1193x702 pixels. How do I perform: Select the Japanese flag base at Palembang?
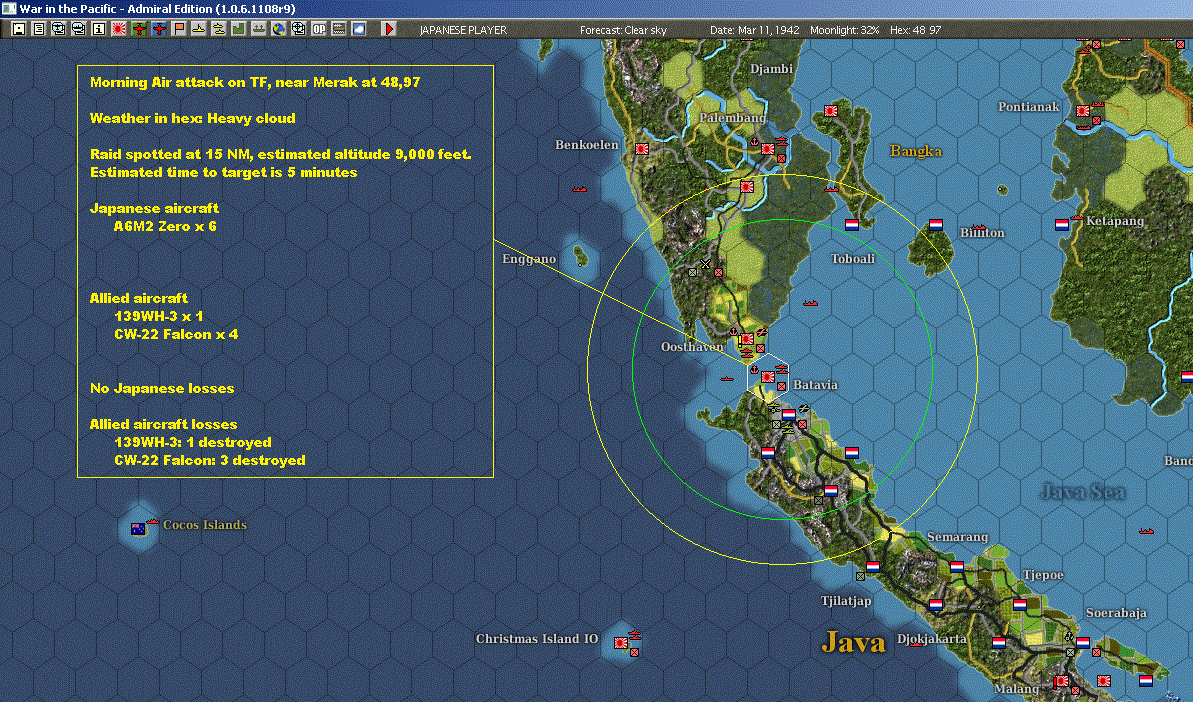click(768, 149)
